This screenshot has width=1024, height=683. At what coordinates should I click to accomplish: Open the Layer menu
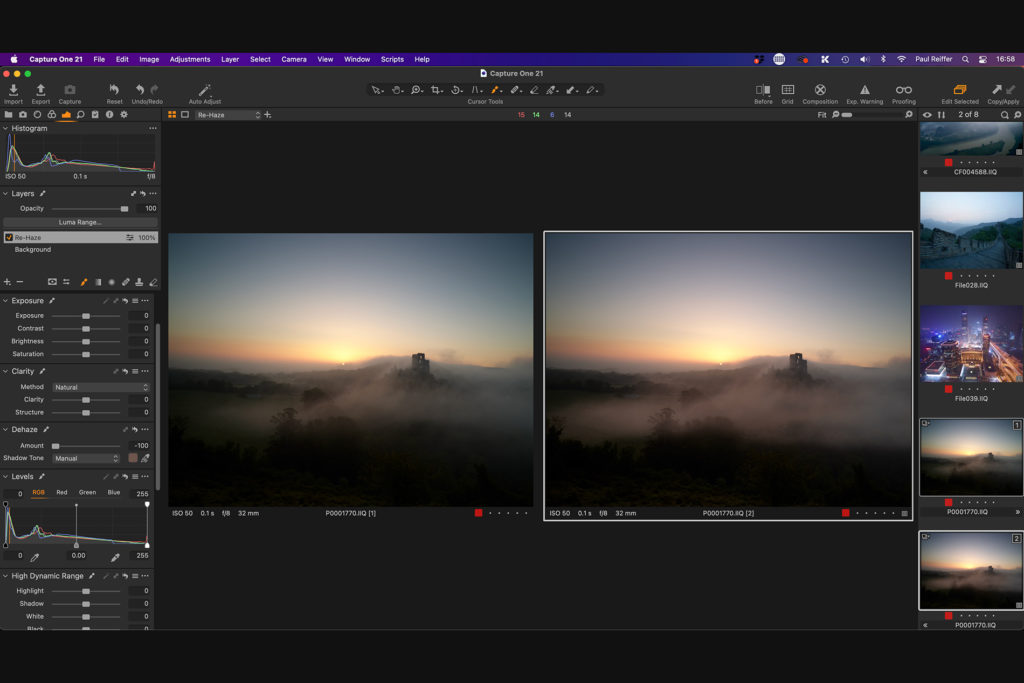click(x=230, y=59)
